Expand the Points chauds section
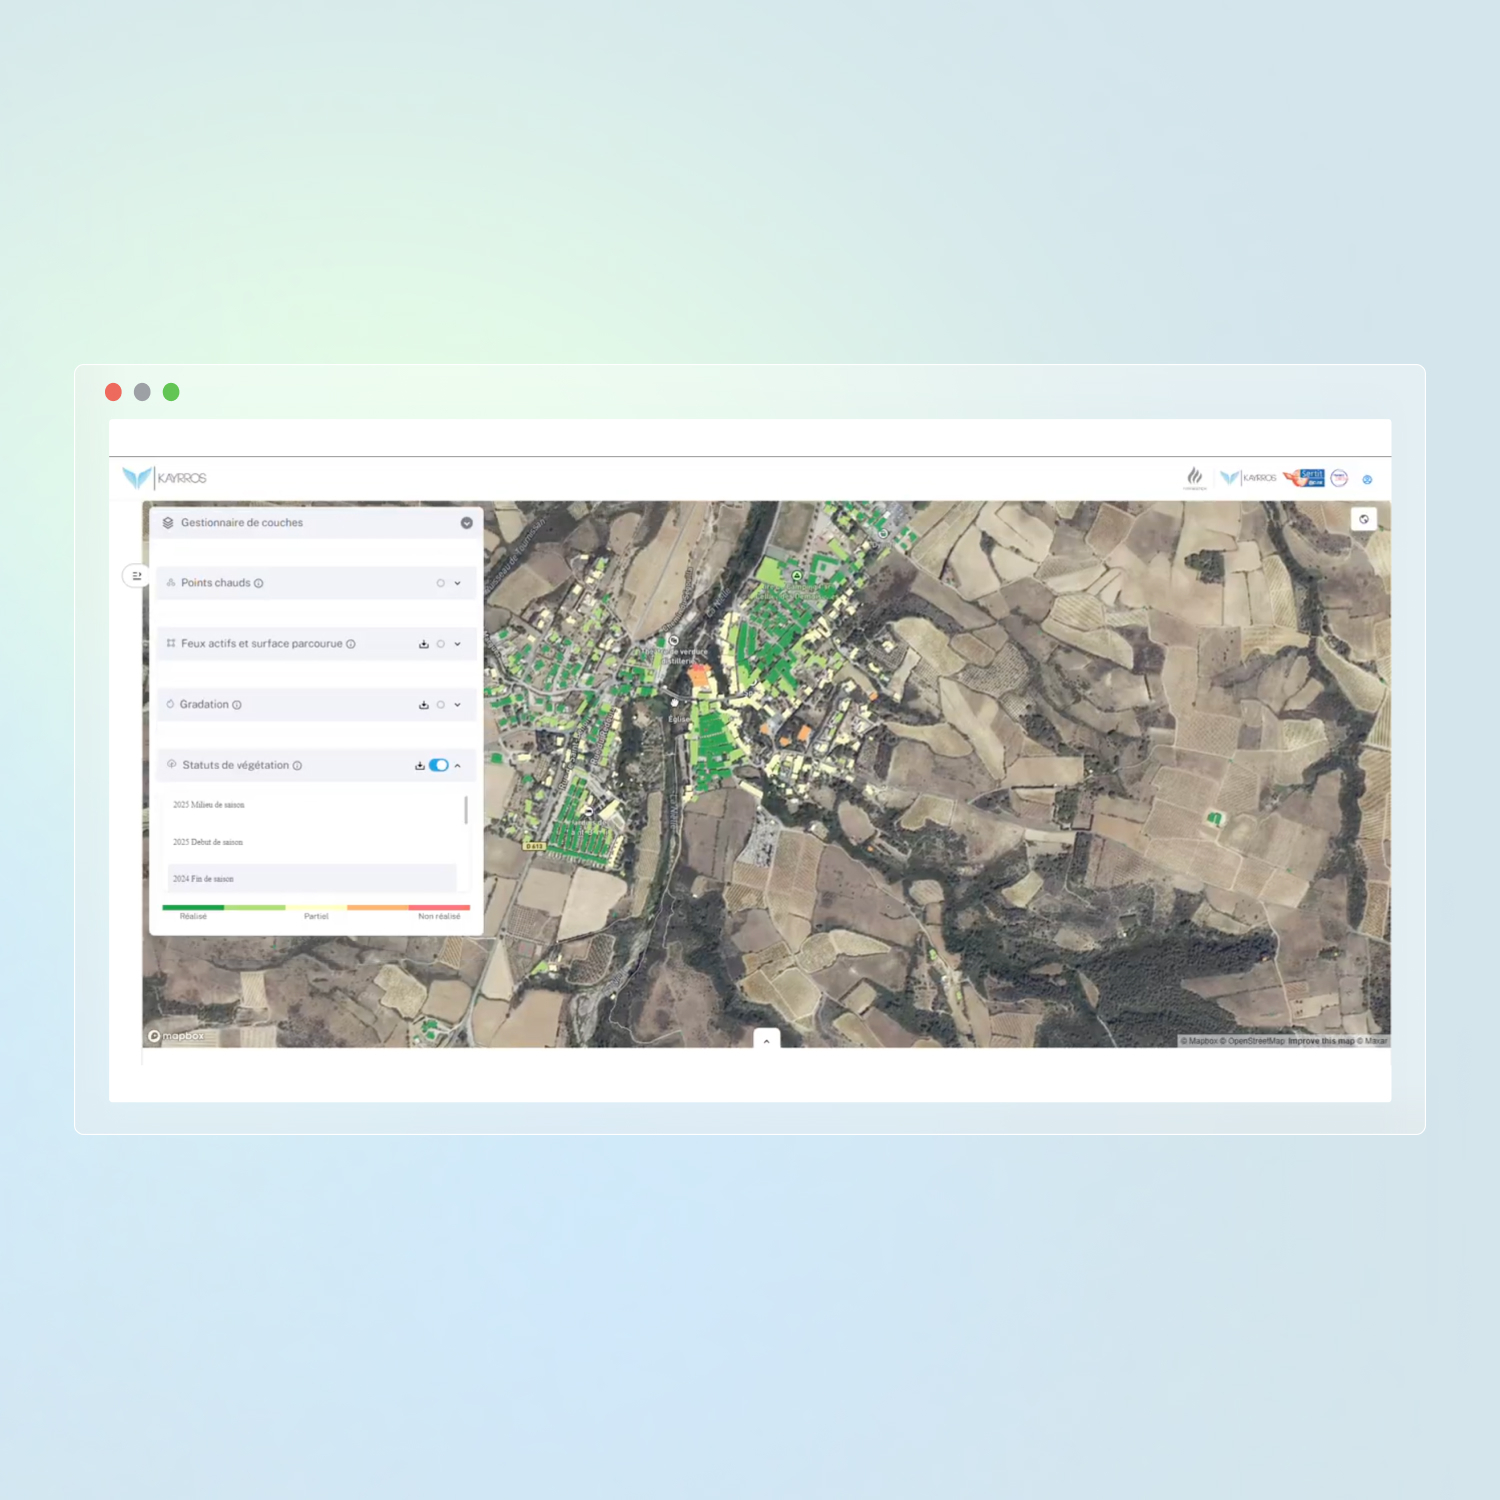 coord(458,583)
